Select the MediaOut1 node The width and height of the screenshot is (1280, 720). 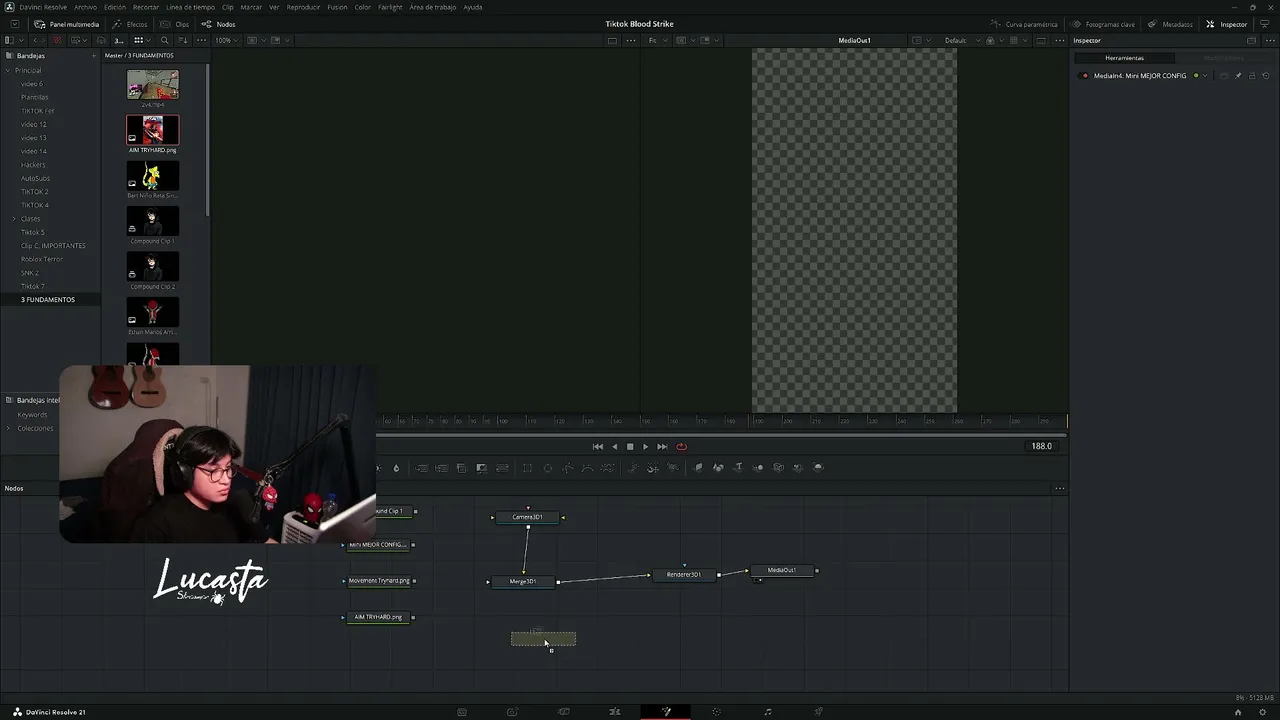(782, 570)
